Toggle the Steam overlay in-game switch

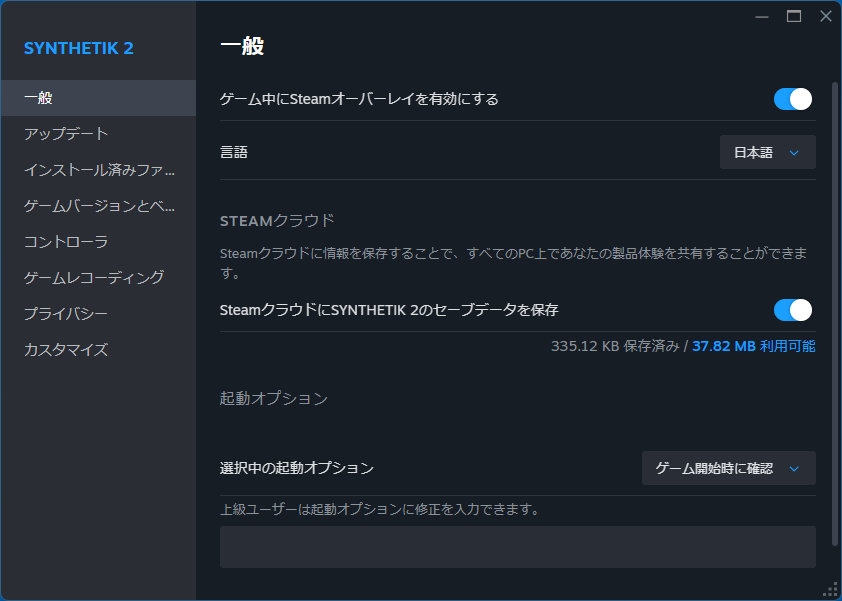(x=792, y=99)
